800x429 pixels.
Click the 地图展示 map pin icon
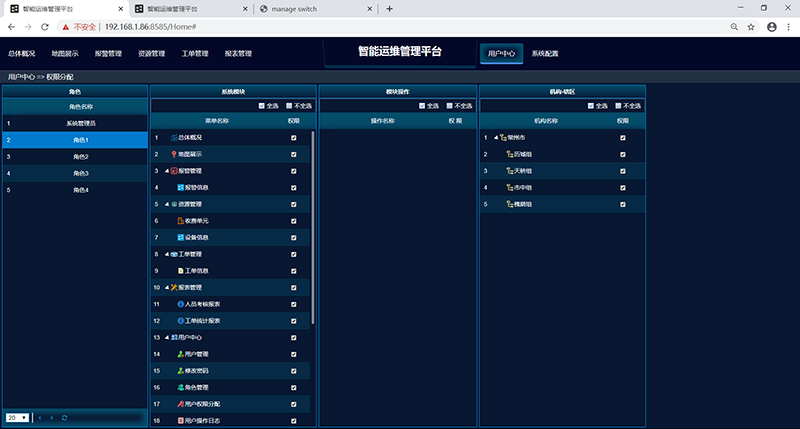click(x=174, y=154)
